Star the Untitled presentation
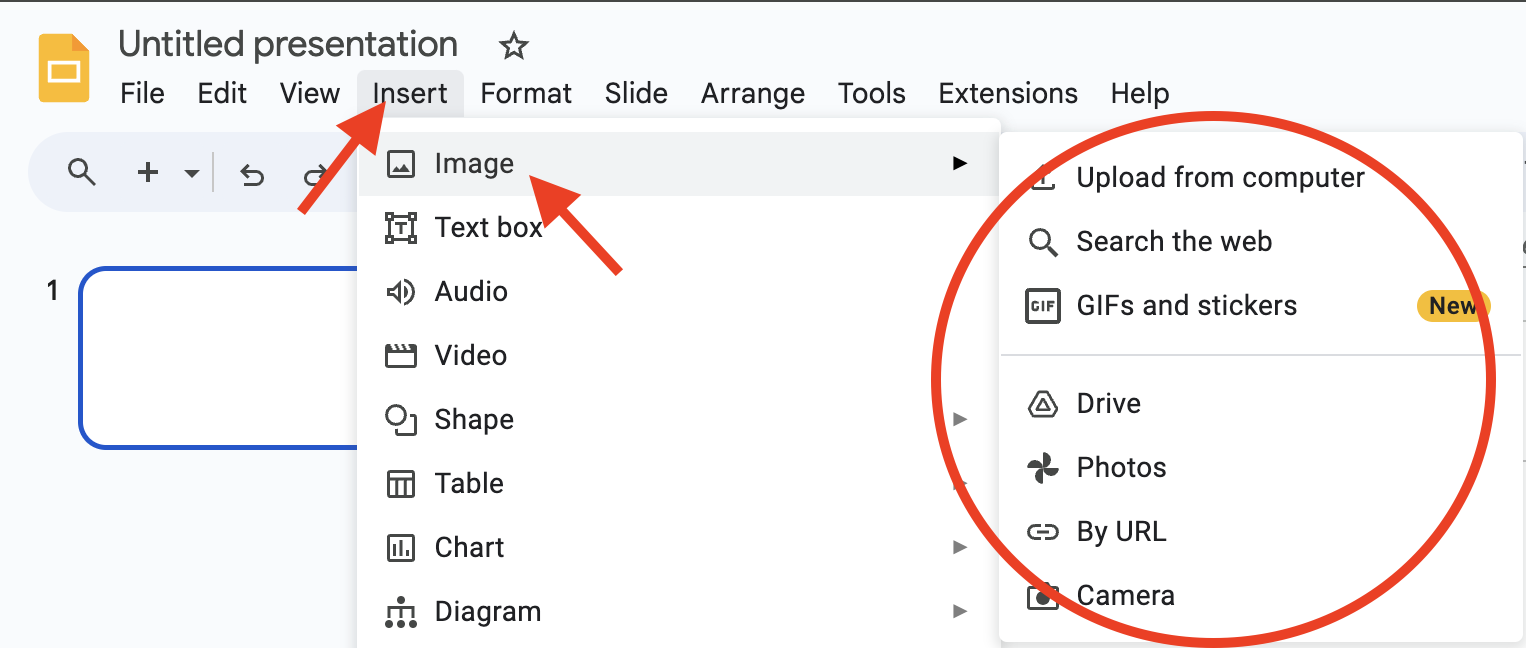The image size is (1526, 648). (513, 45)
